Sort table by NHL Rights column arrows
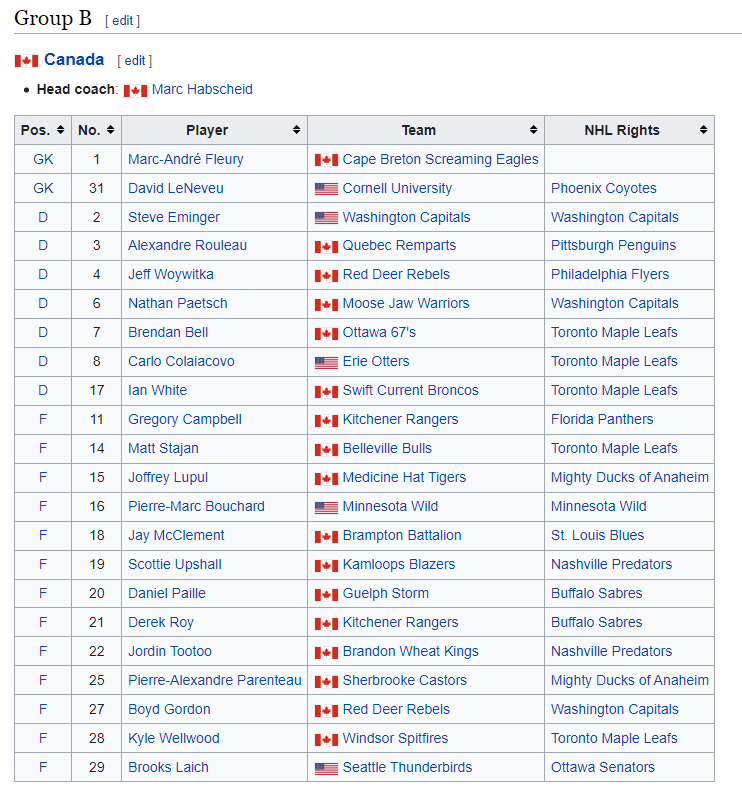This screenshot has width=742, height=793. [x=704, y=130]
